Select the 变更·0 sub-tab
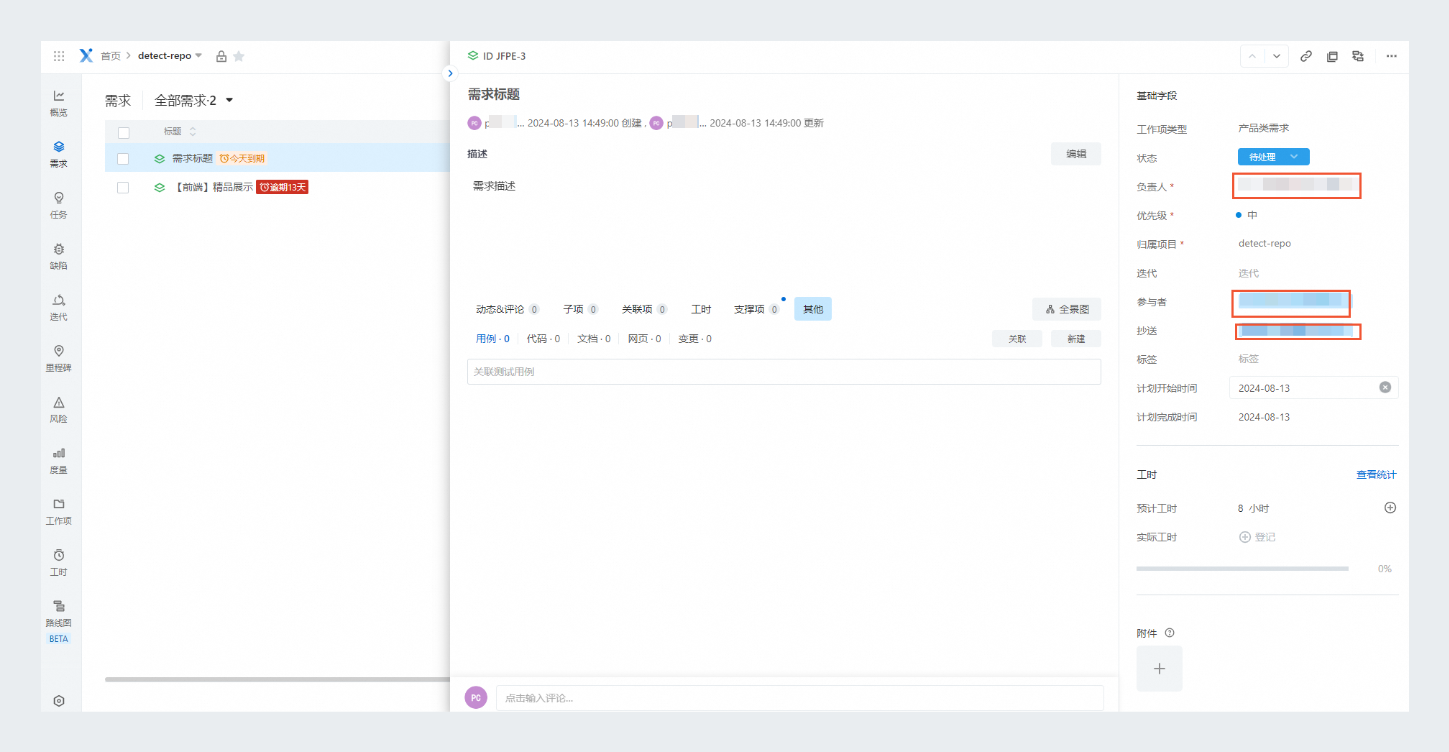The height and width of the screenshot is (752, 1449). (695, 339)
